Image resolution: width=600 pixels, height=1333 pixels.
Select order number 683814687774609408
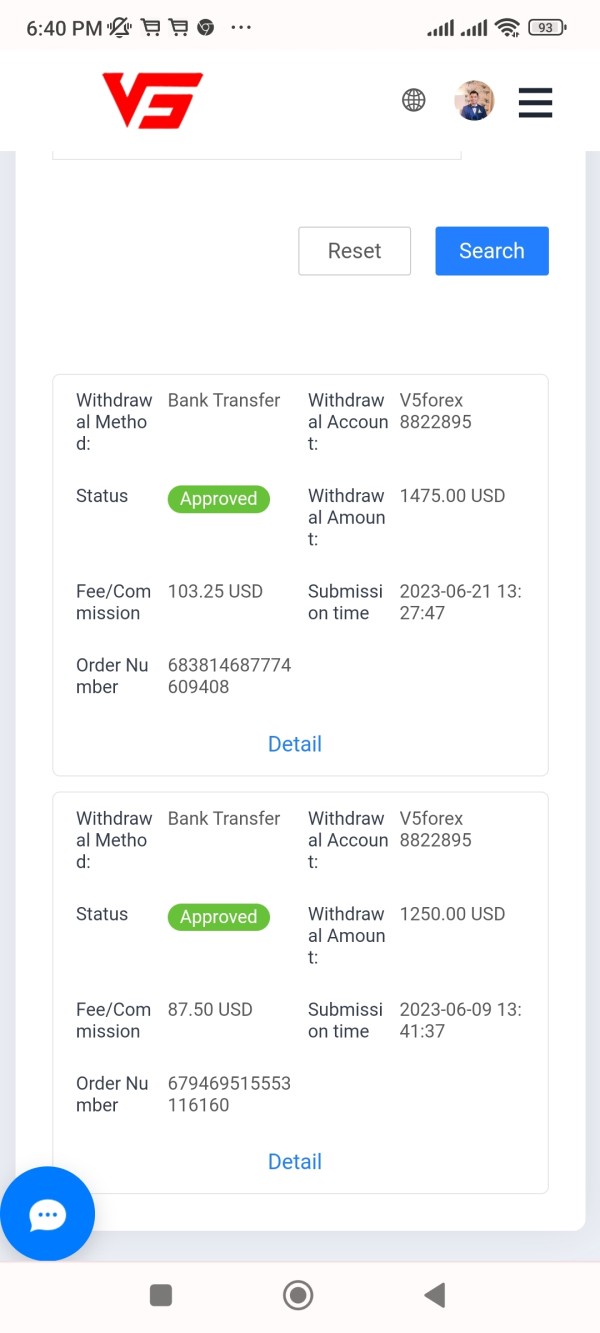229,676
